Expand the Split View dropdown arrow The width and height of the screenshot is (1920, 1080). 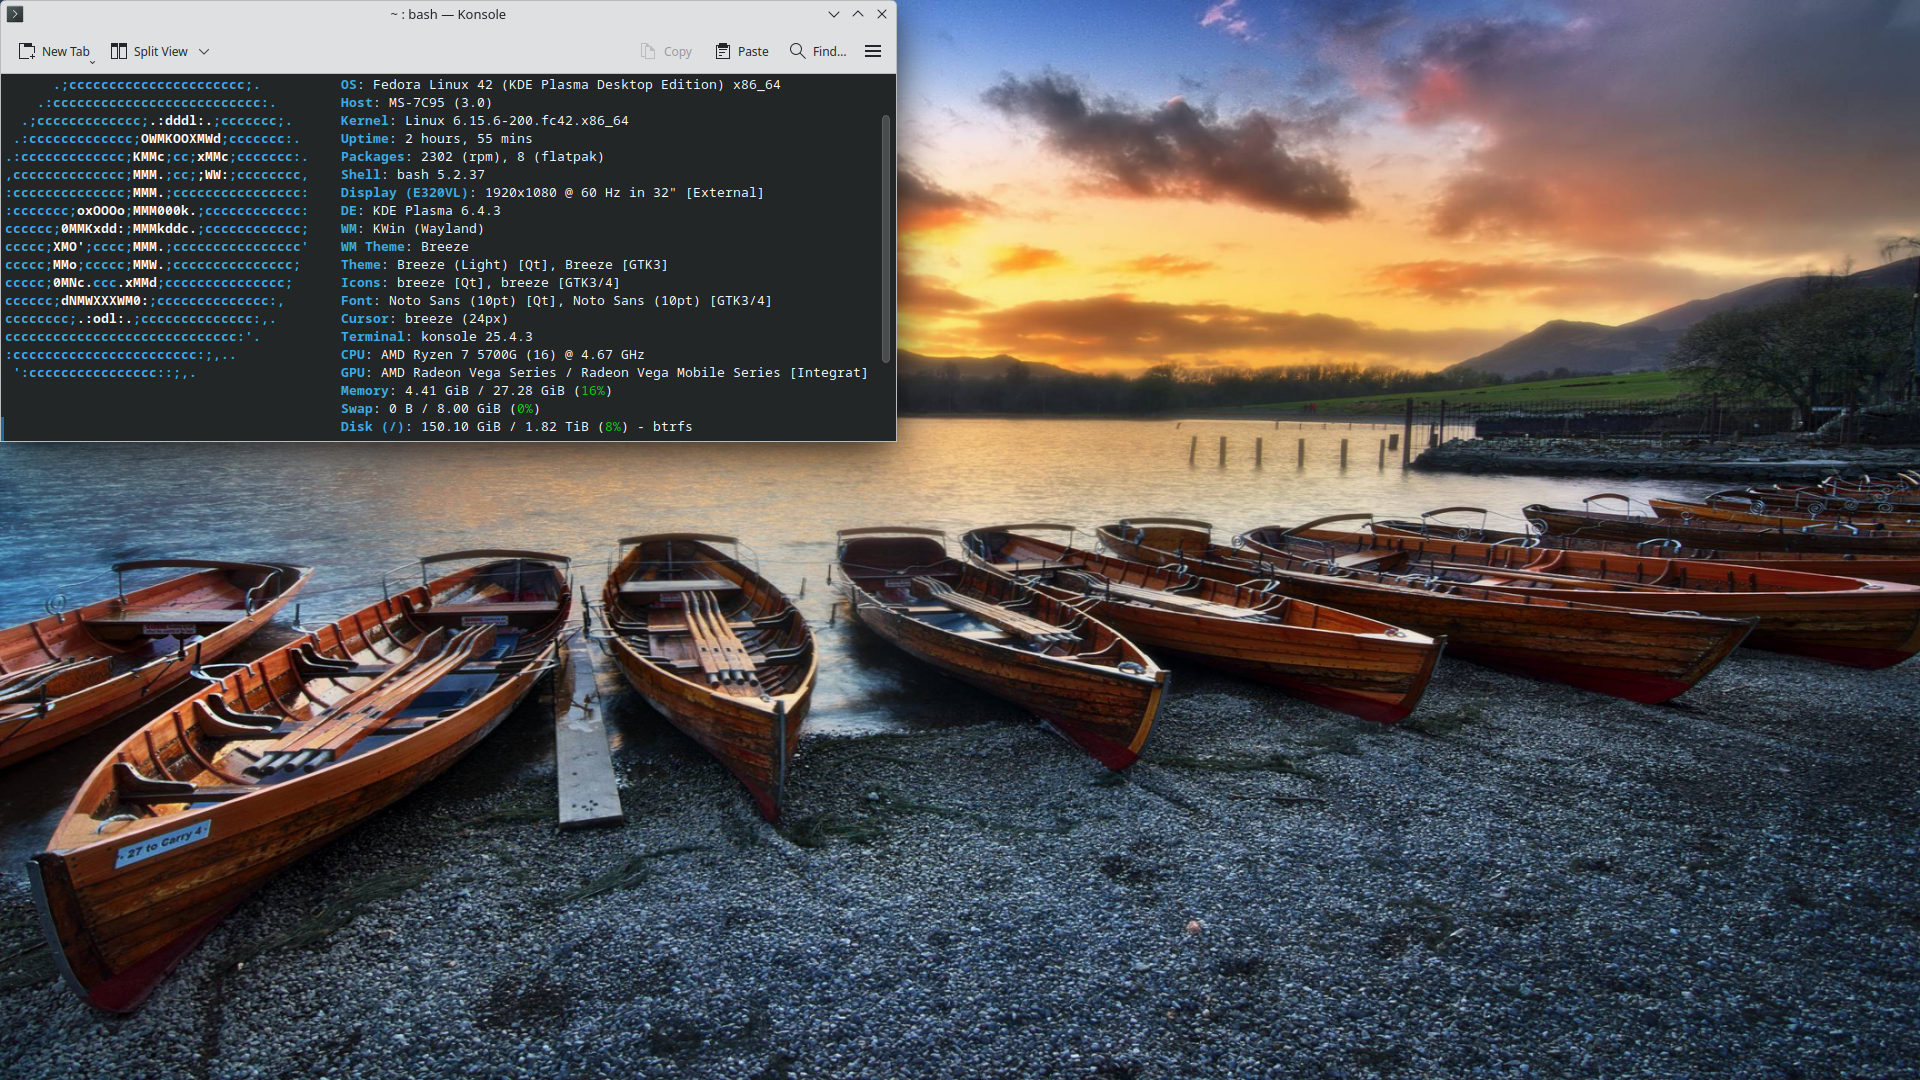tap(204, 51)
